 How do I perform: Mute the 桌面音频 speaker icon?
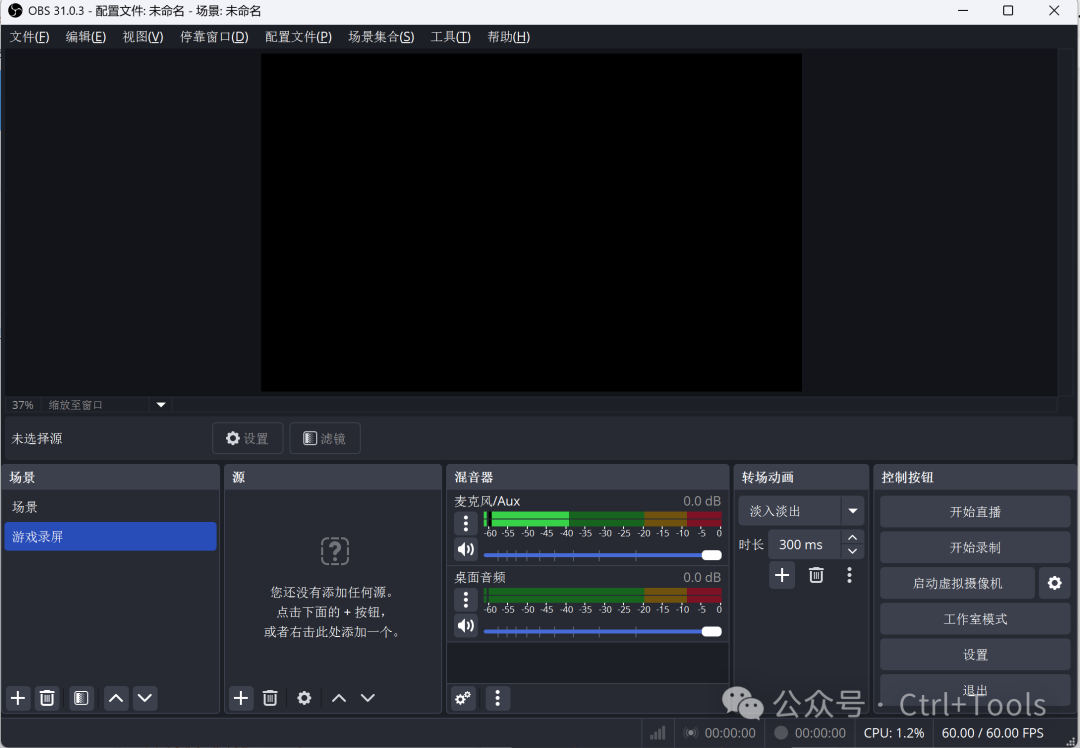(466, 626)
